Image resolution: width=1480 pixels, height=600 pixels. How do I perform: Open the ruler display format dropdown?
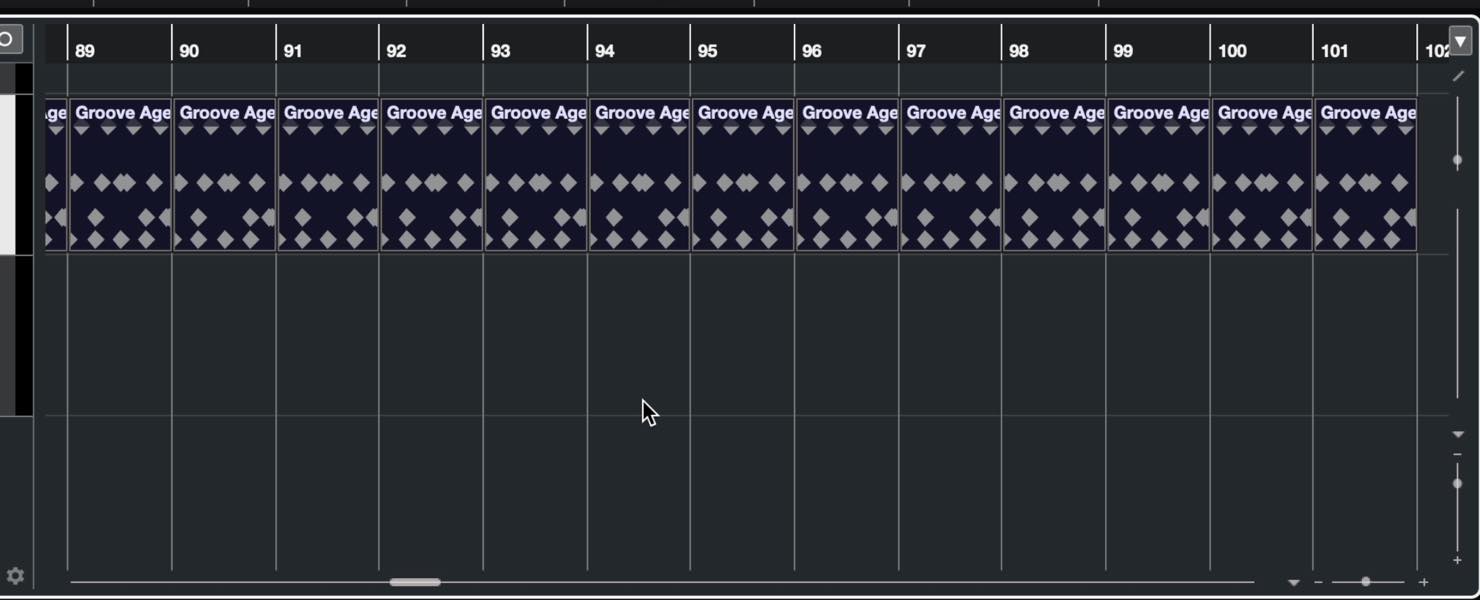coord(1460,42)
